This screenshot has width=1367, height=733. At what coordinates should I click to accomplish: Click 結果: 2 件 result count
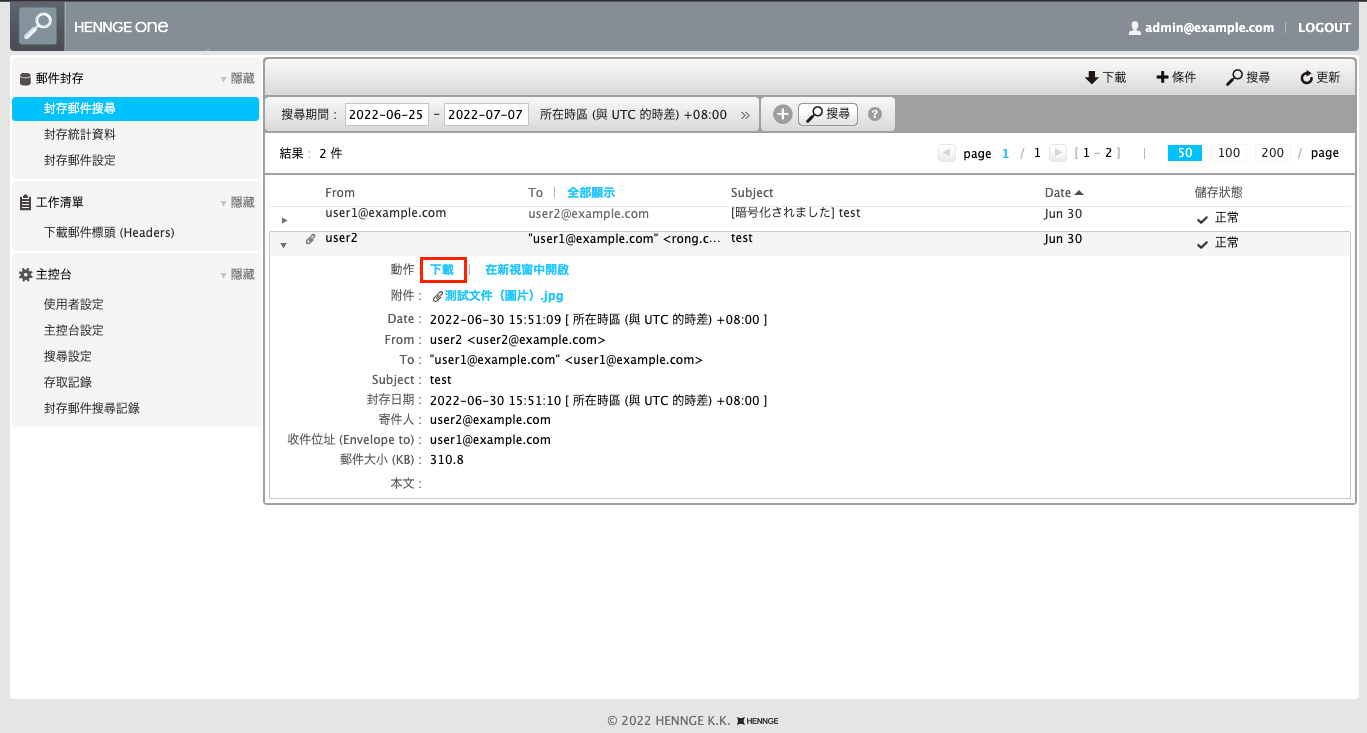tap(311, 153)
